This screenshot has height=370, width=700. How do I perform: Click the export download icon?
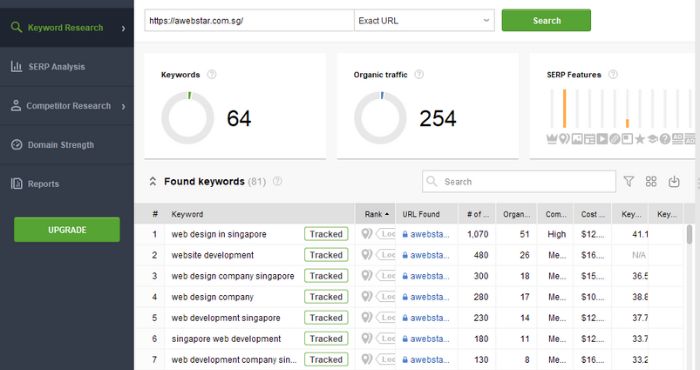coord(674,181)
